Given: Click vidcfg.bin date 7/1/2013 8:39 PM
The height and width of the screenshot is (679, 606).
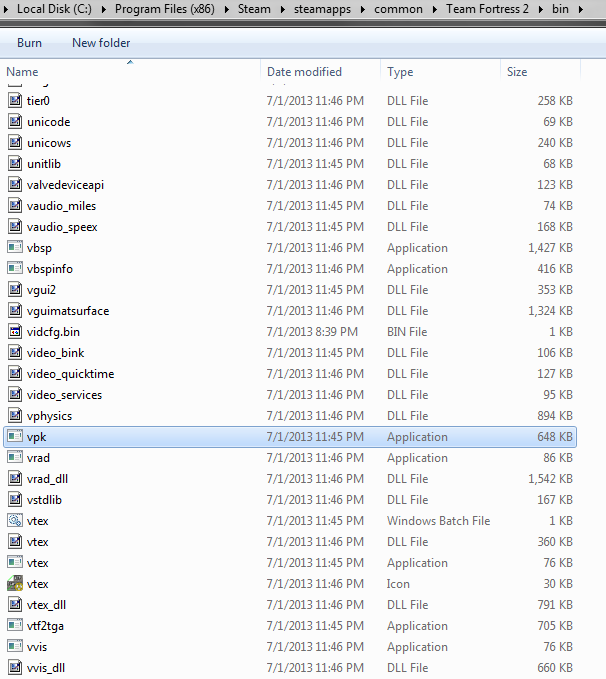Looking at the screenshot, I should (312, 332).
